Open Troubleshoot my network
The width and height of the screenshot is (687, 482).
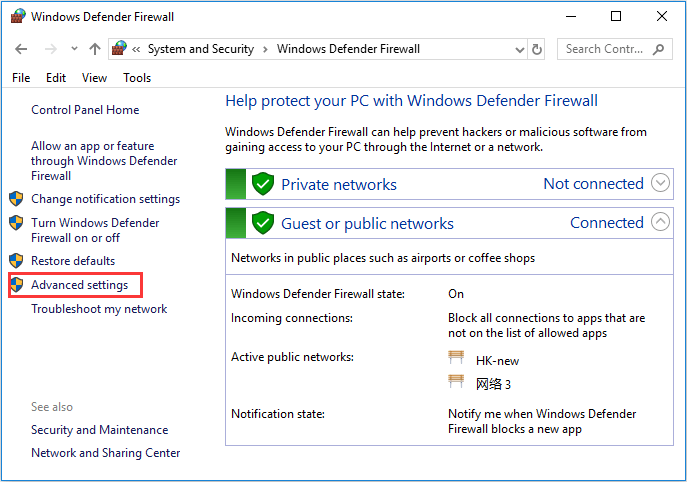(x=99, y=309)
